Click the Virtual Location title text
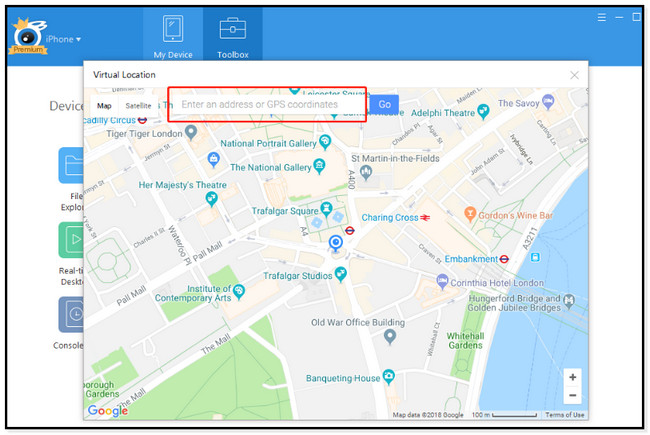The height and width of the screenshot is (435, 650). click(x=124, y=75)
